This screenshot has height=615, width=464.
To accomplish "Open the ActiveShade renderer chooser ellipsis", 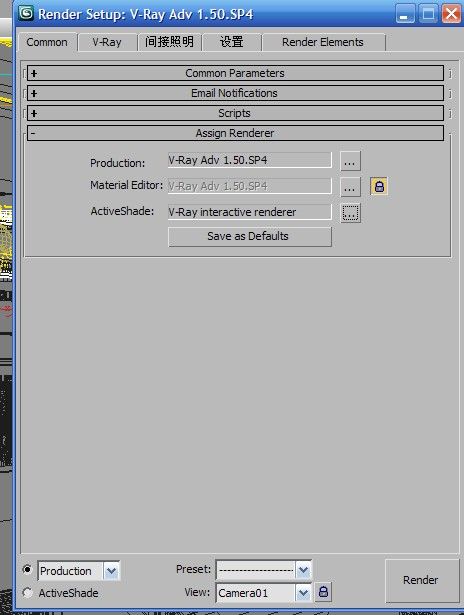I will 350,213.
